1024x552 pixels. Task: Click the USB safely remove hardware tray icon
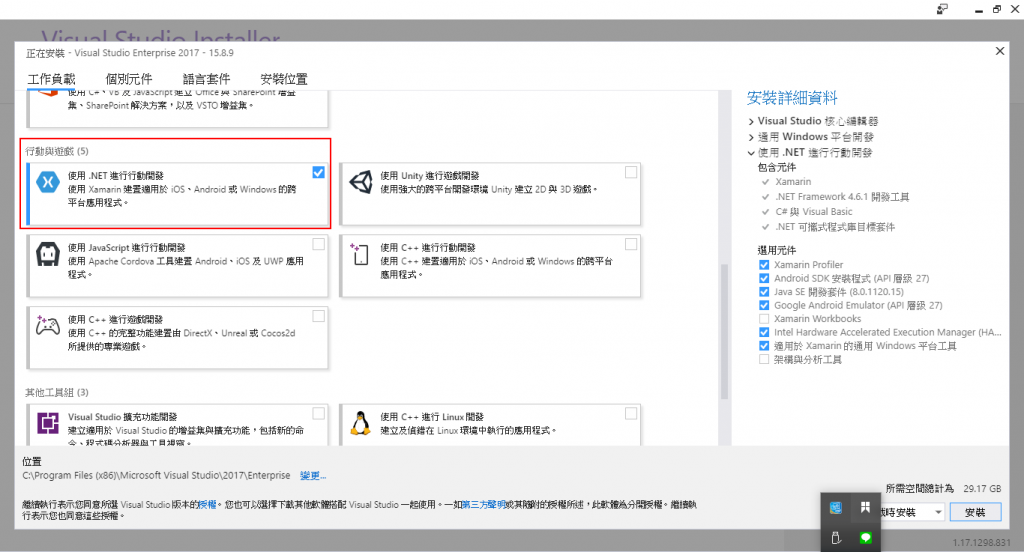click(x=835, y=538)
